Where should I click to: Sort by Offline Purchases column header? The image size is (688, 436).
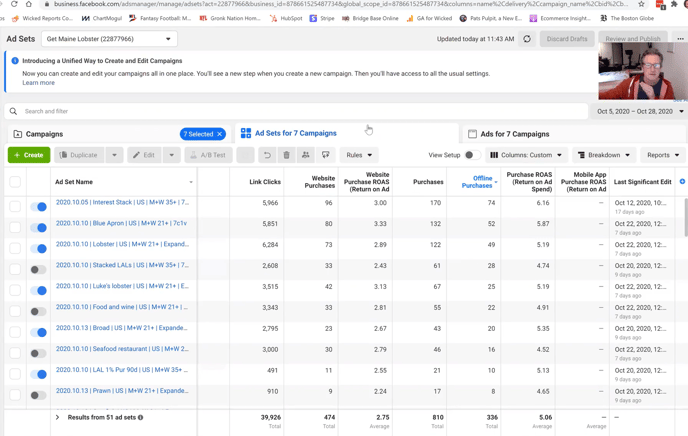477,182
